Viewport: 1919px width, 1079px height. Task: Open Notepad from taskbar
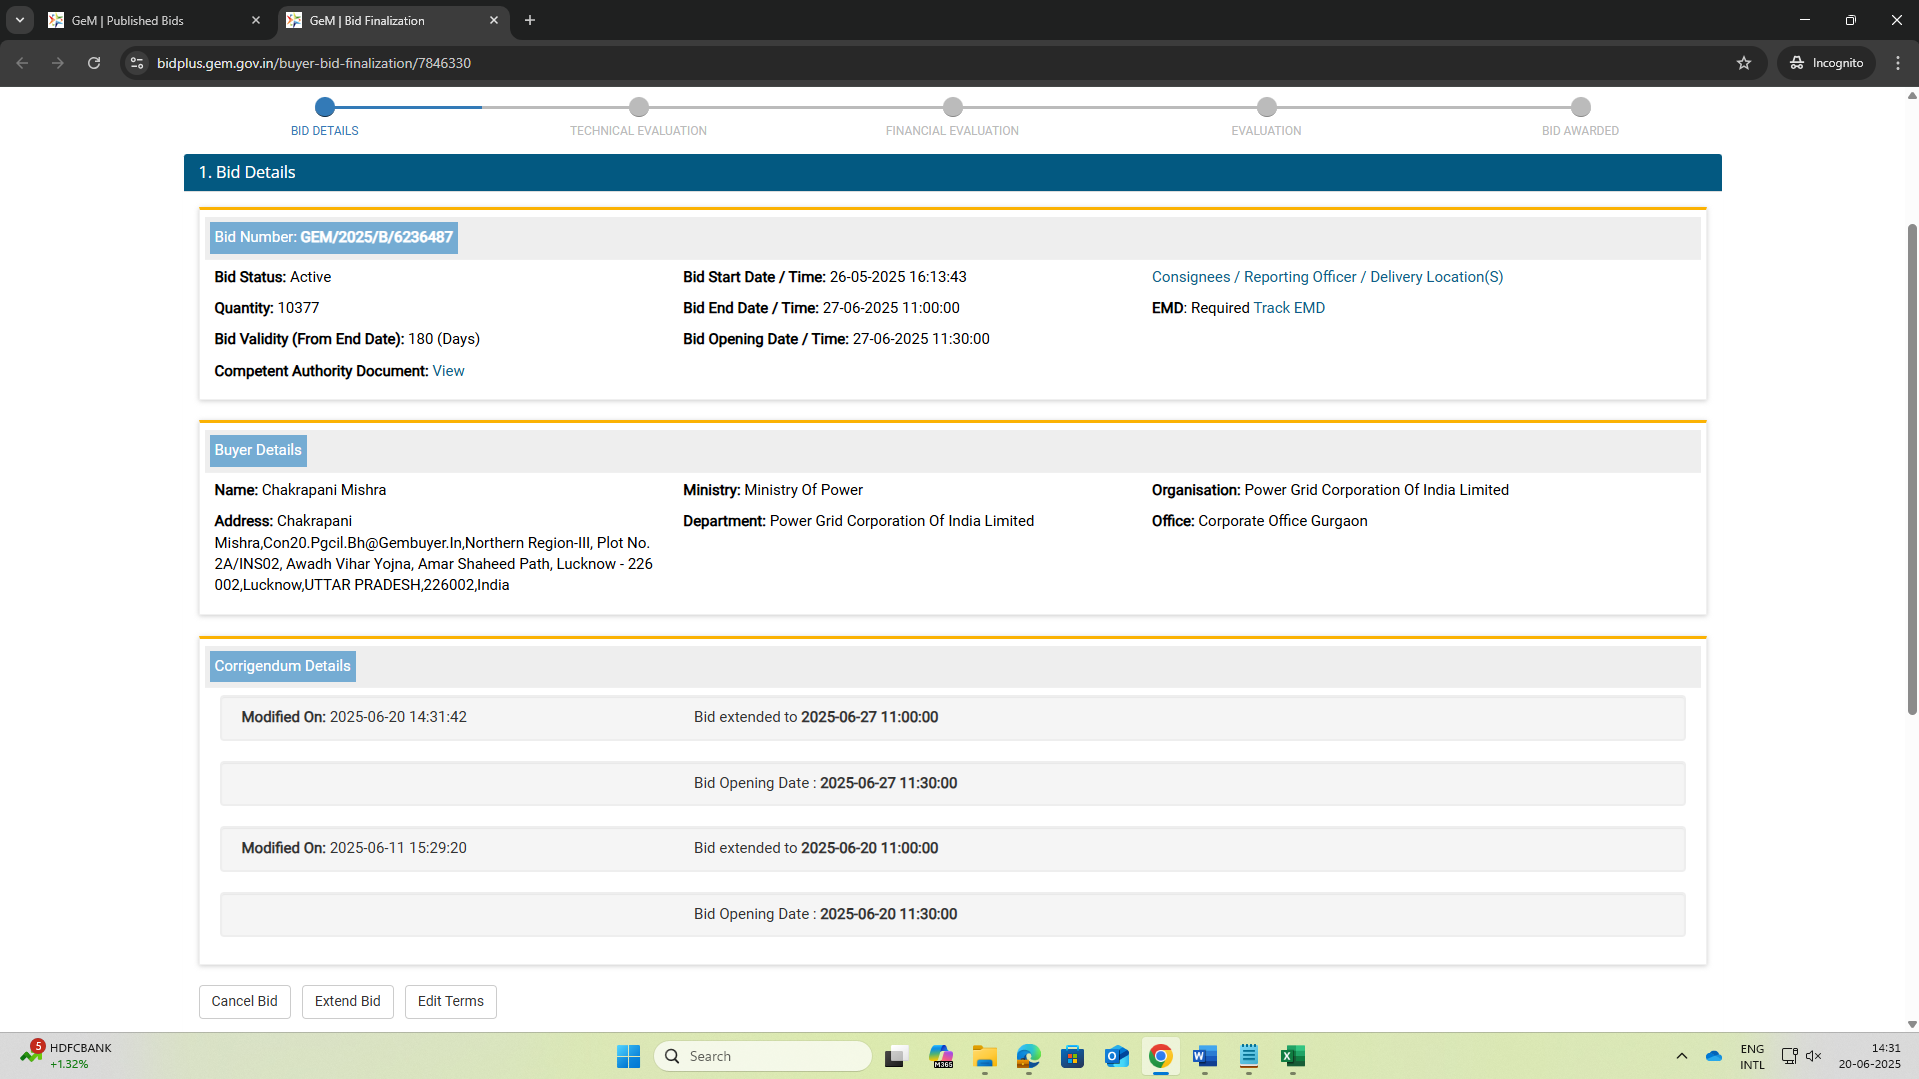point(1249,1056)
